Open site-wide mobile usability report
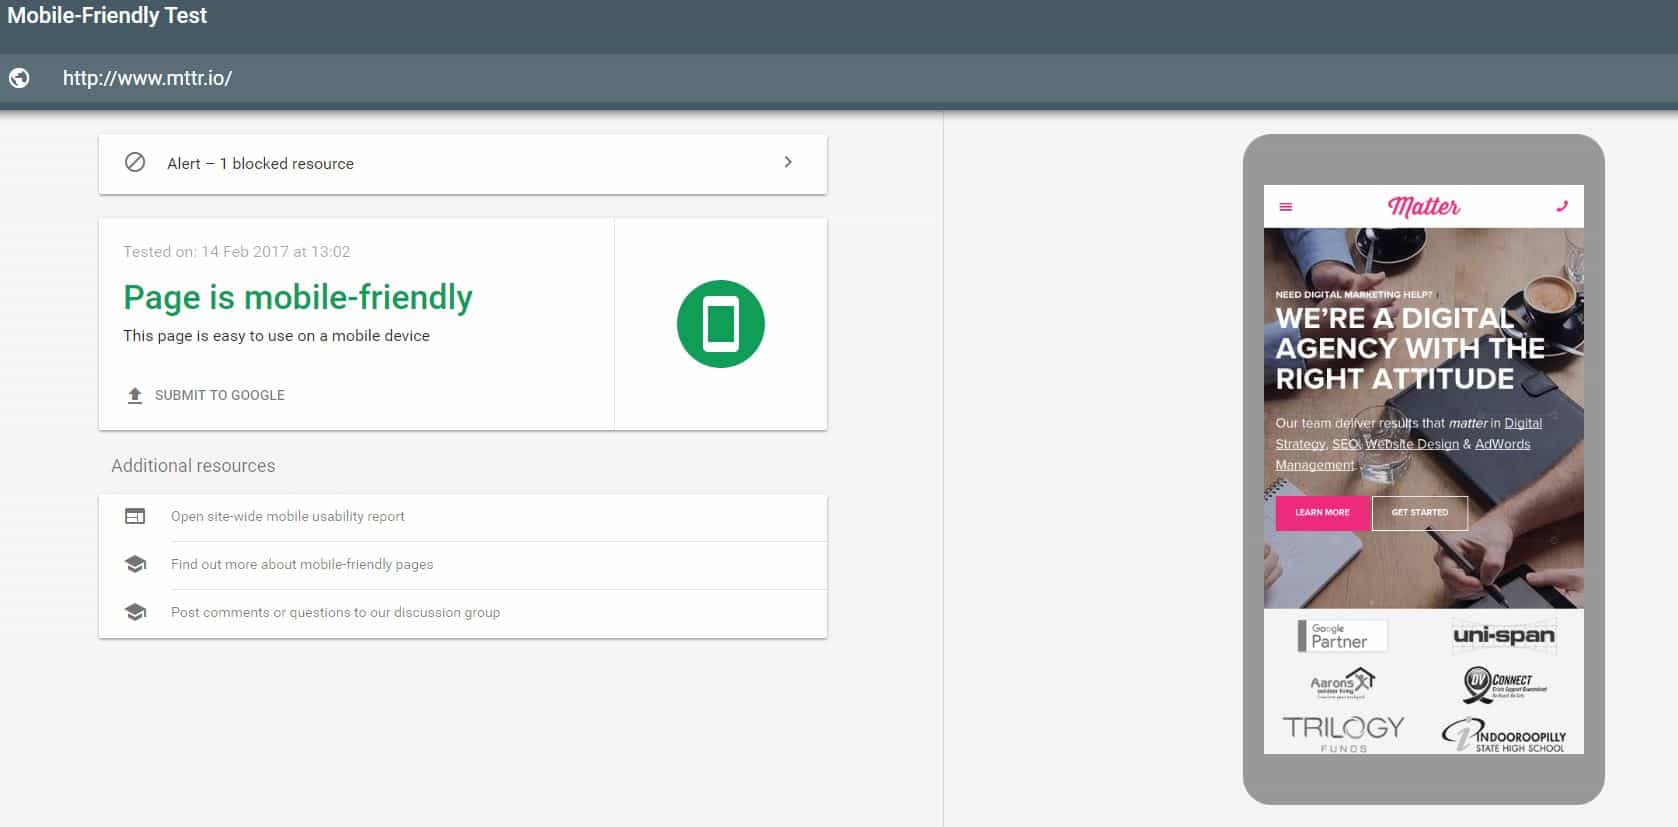 point(288,517)
